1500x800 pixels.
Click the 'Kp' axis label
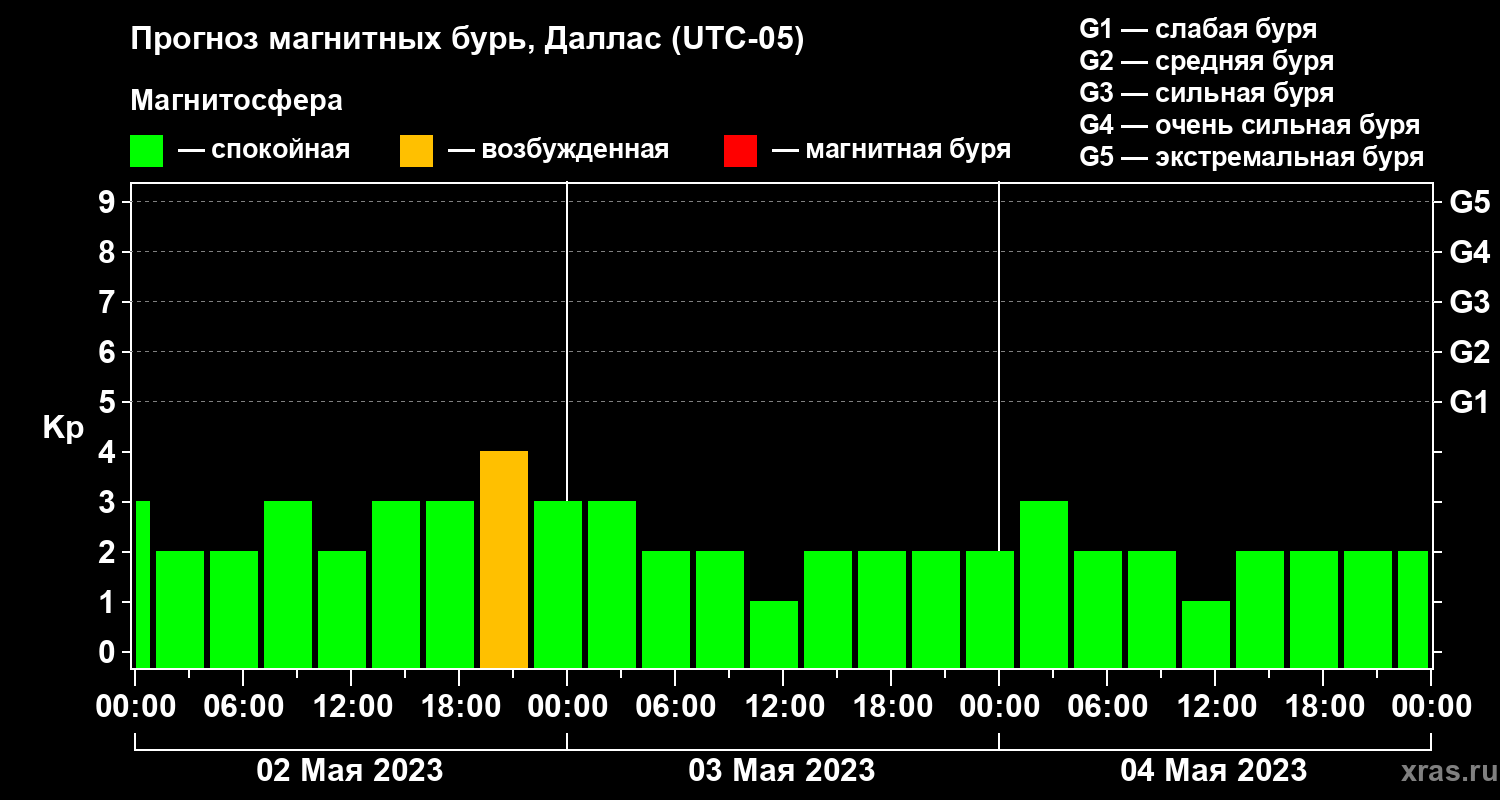point(63,427)
